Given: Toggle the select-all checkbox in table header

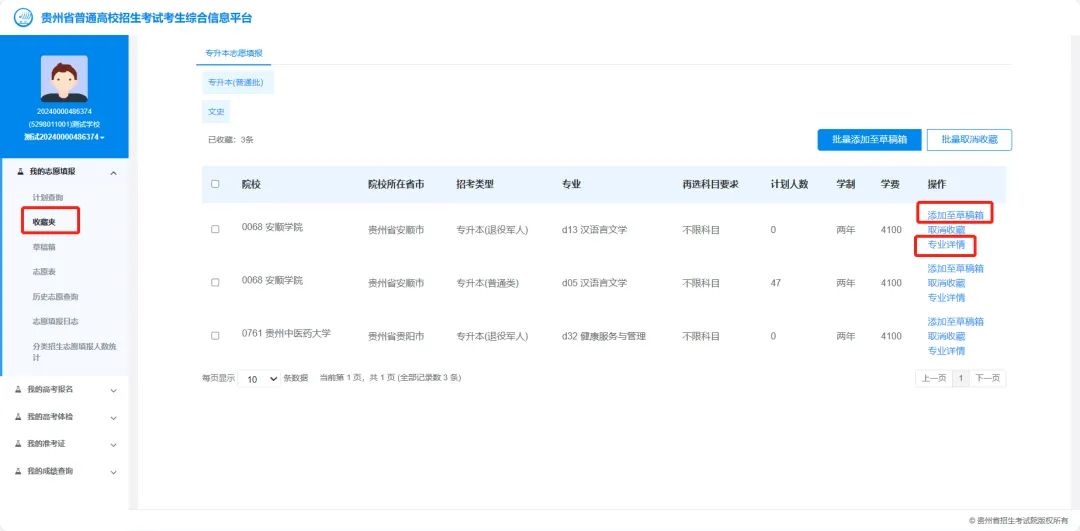Looking at the screenshot, I should tap(215, 184).
